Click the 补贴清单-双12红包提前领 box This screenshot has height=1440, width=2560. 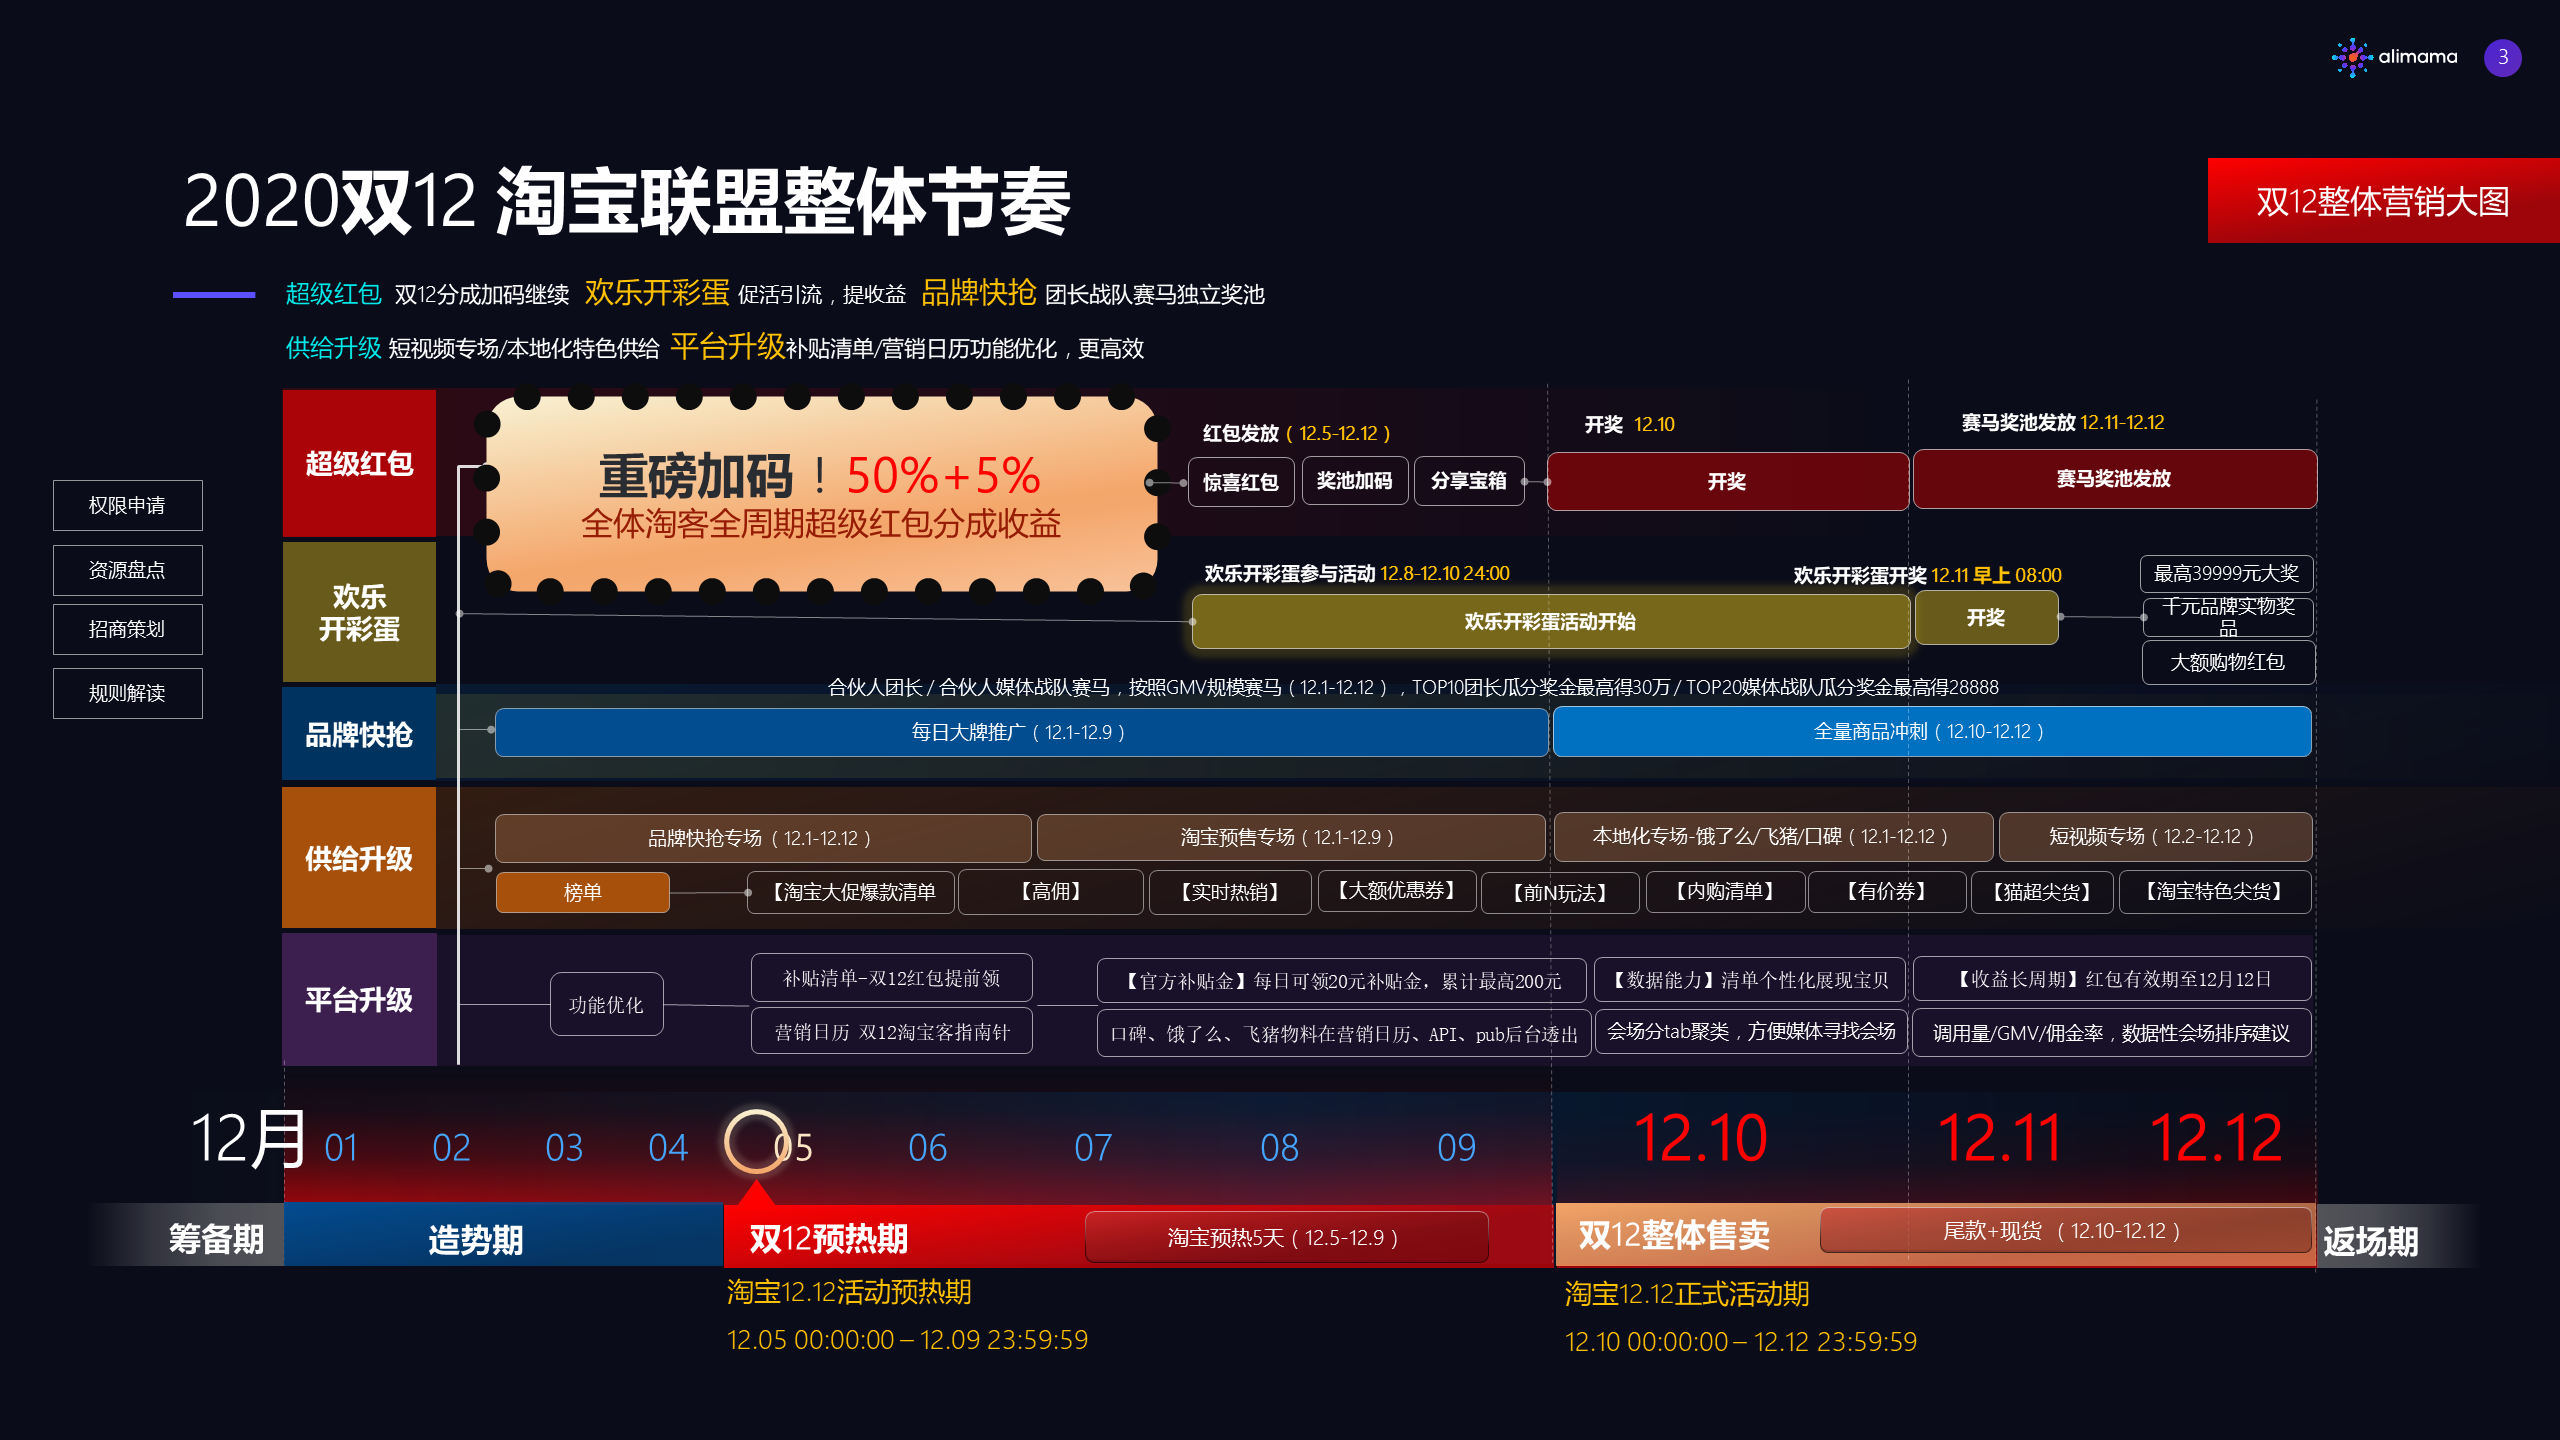891,978
